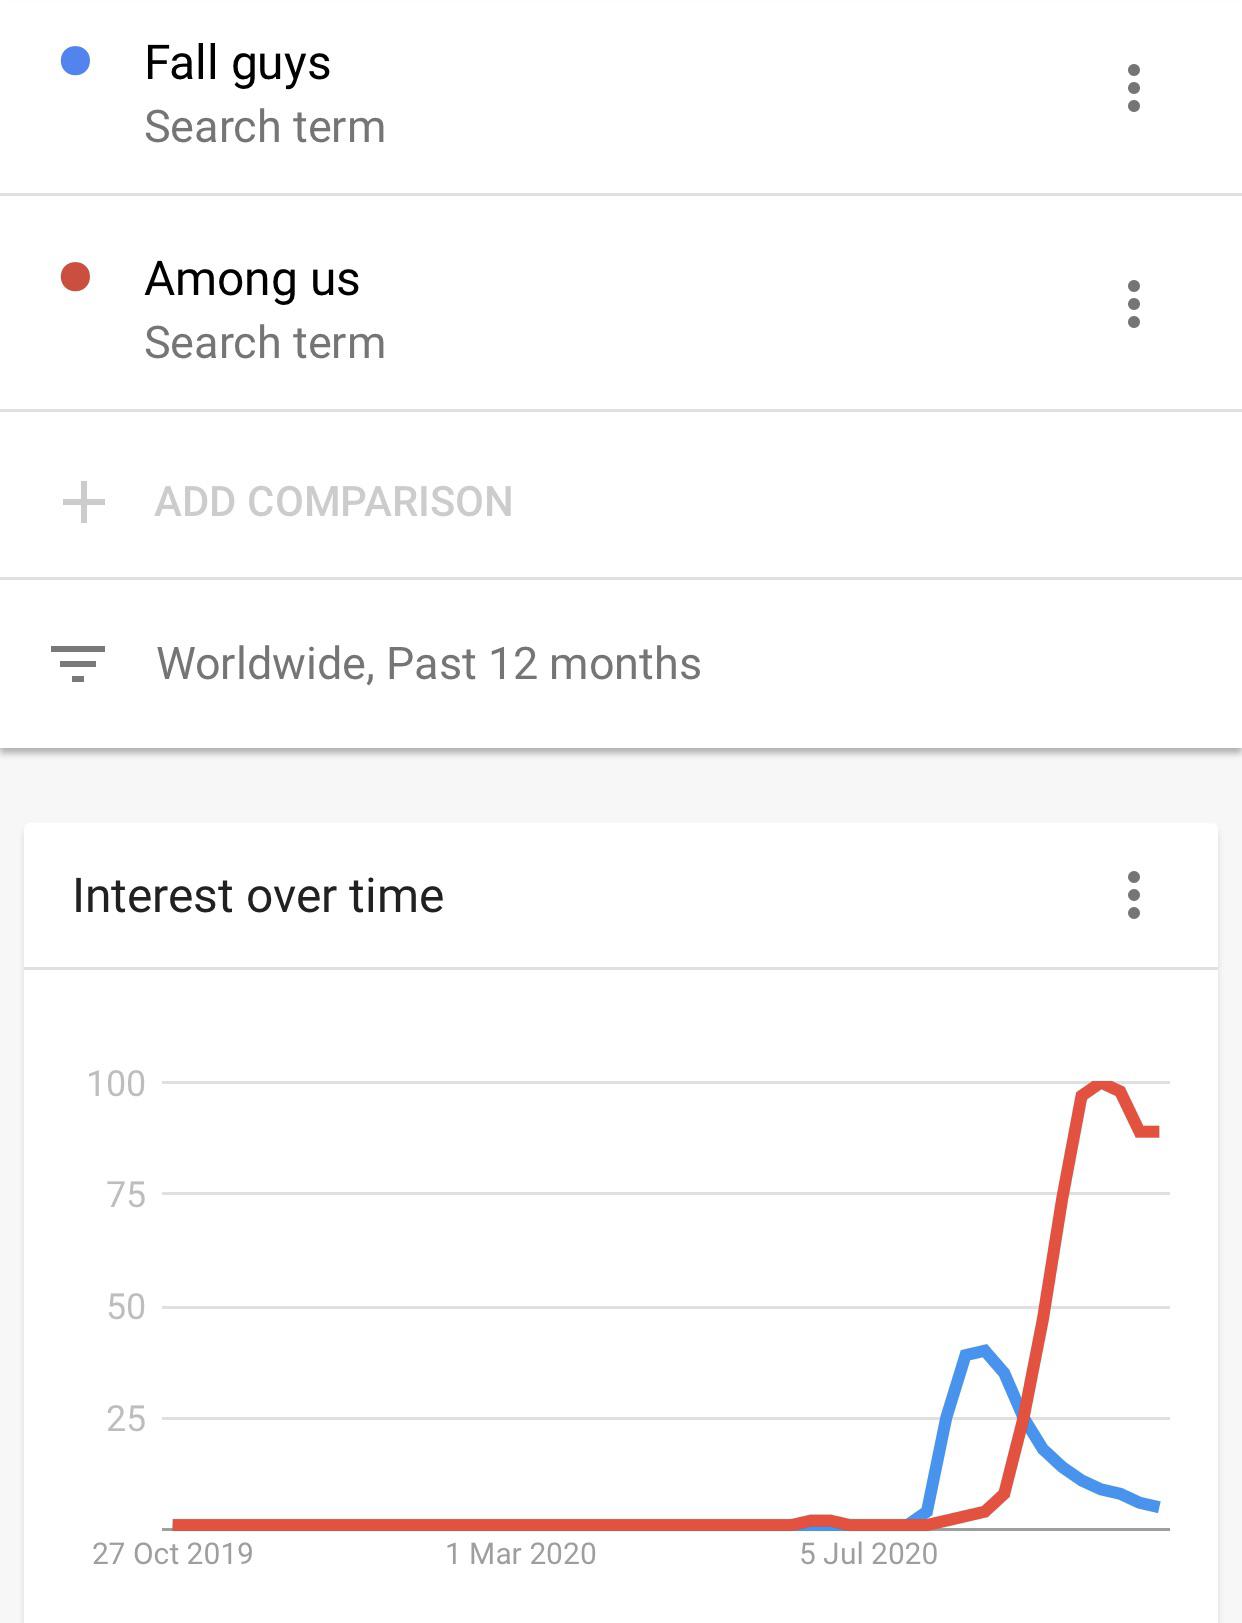Open the Worldwide, Past 12 months filter
1242x1623 pixels.
(430, 663)
